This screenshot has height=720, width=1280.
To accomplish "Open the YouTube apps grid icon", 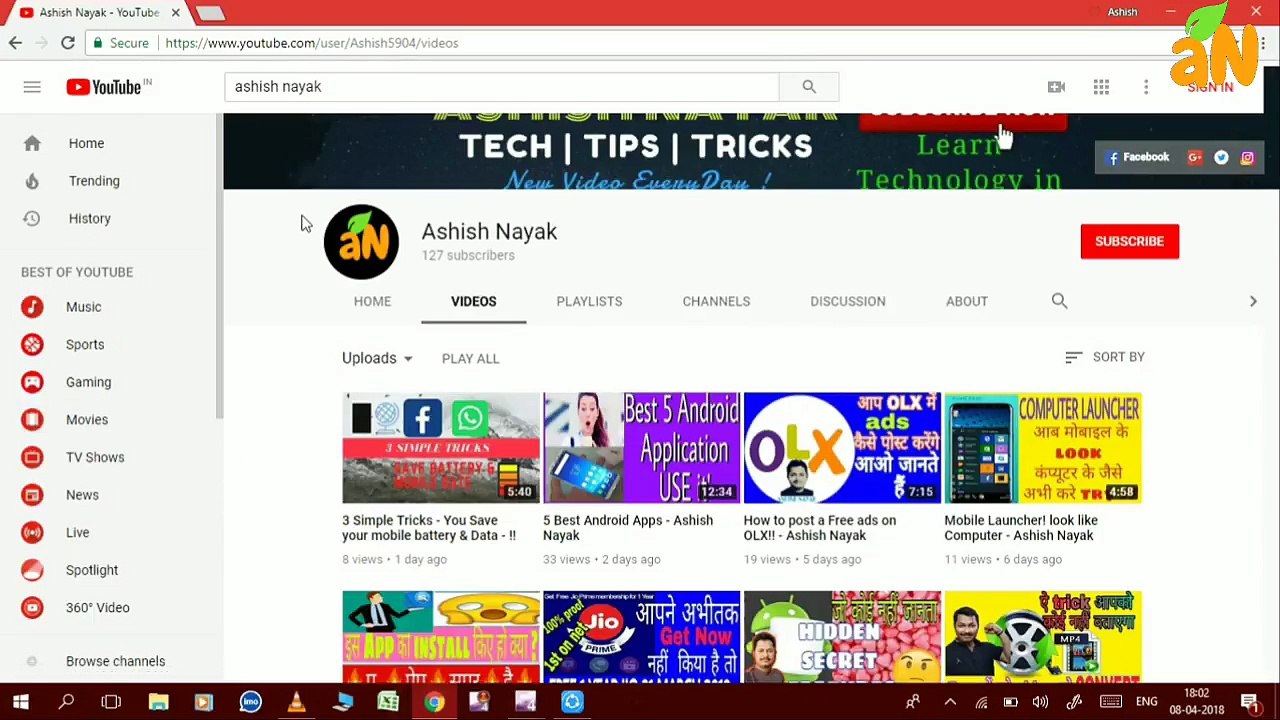I will coord(1101,87).
